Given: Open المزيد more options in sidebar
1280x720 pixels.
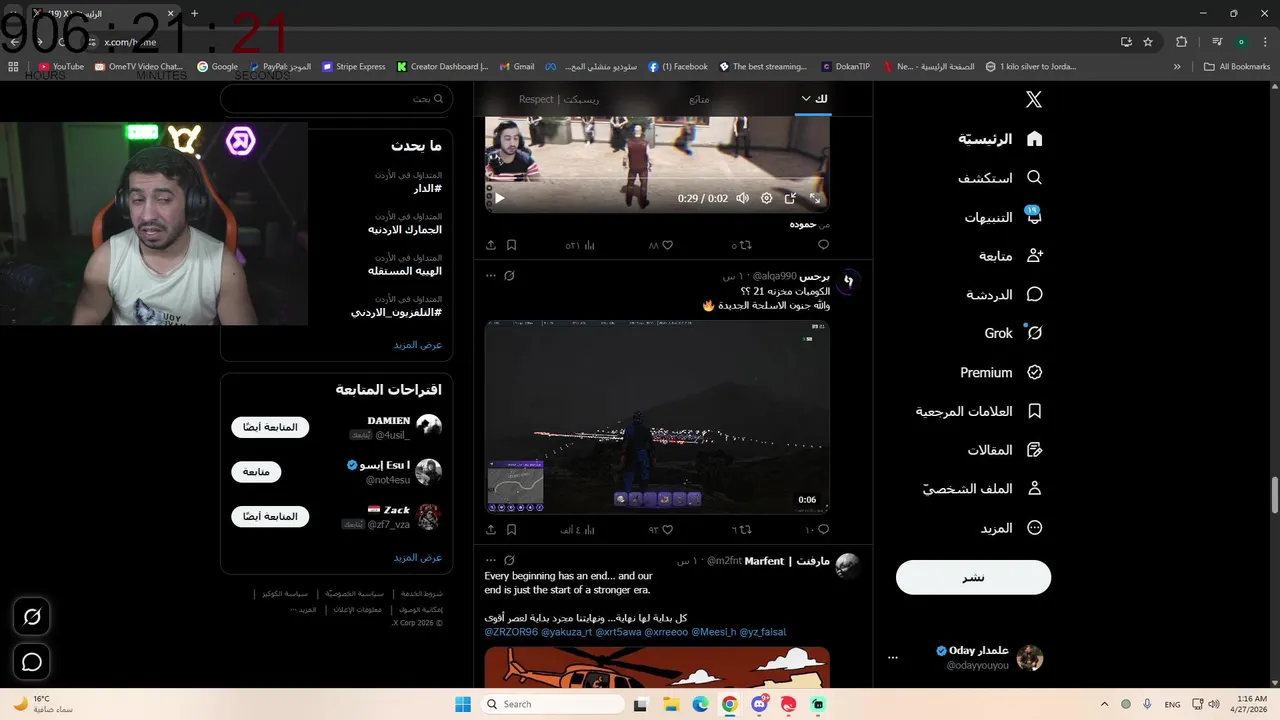Looking at the screenshot, I should [x=1011, y=528].
